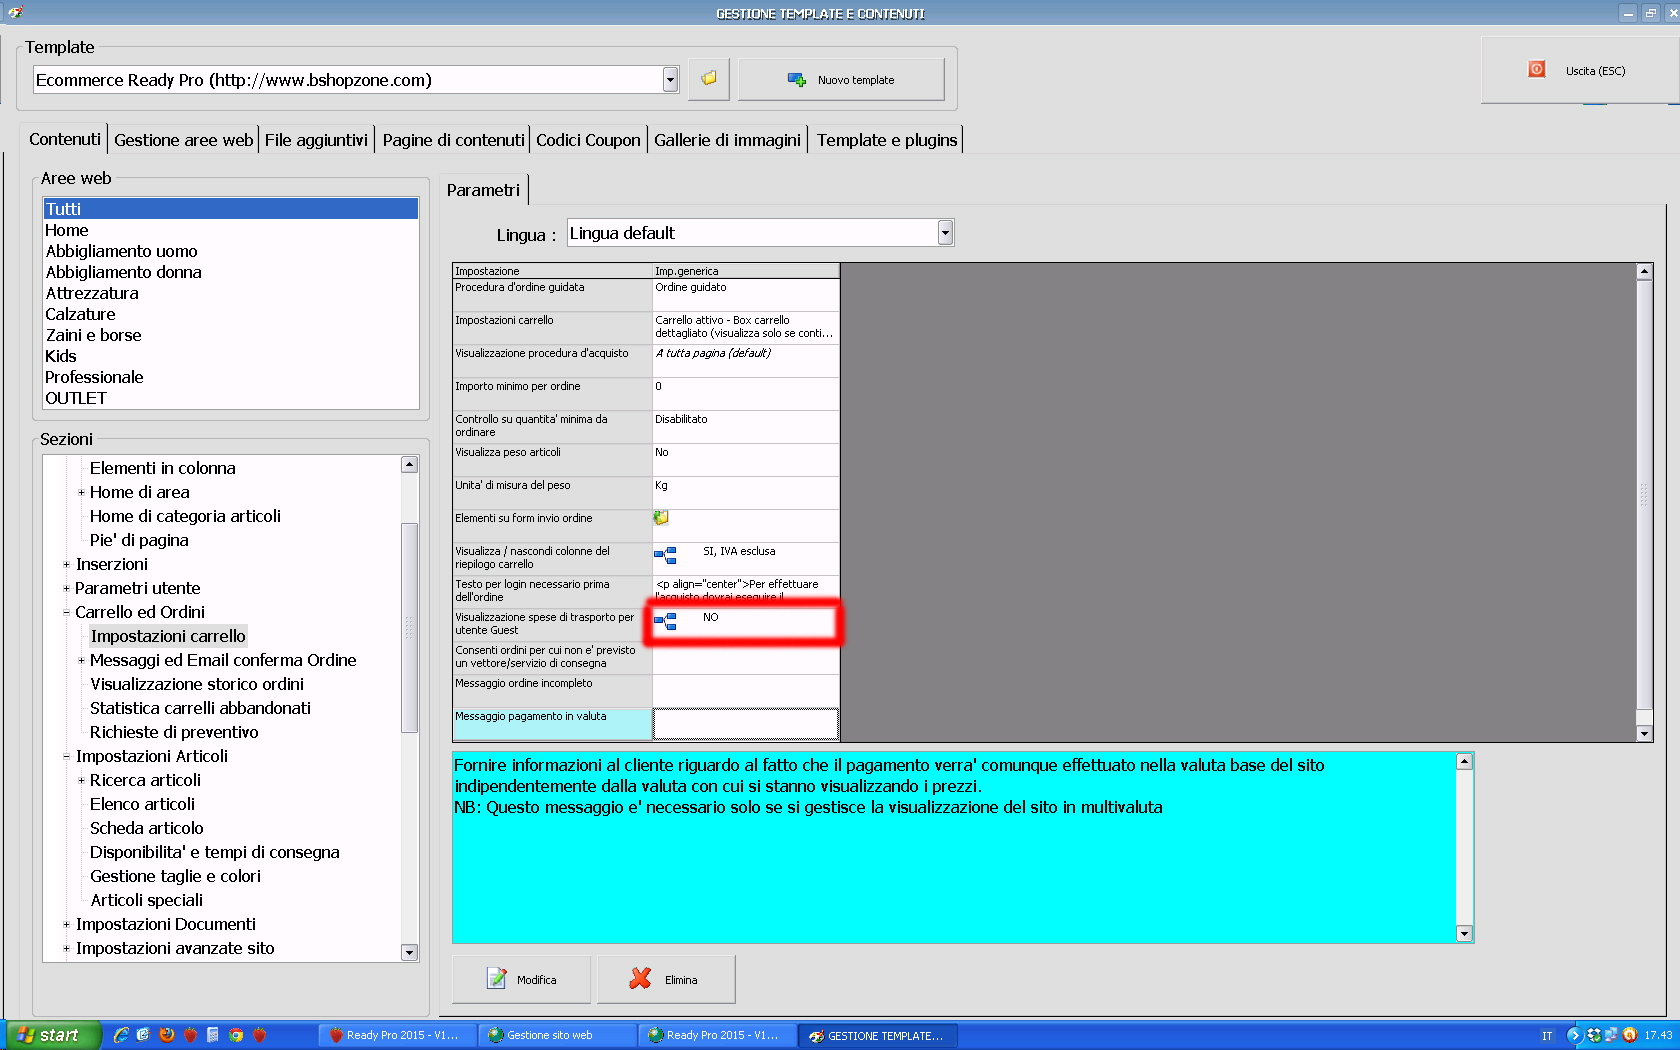The height and width of the screenshot is (1050, 1680).
Task: Click the Elimina button
Action: [x=666, y=979]
